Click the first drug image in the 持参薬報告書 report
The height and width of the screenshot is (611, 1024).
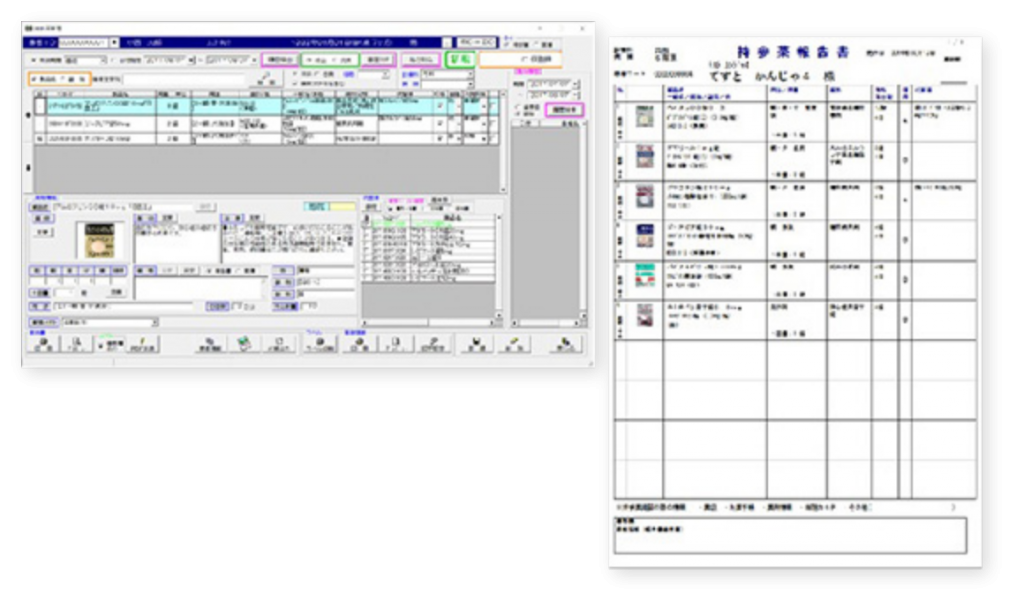[x=645, y=117]
